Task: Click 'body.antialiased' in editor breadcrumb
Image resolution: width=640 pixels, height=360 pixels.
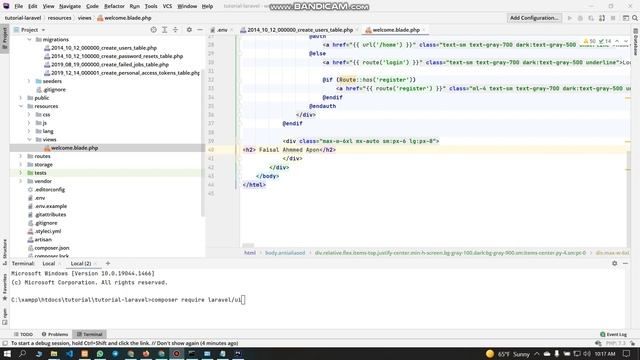Action: click(284, 253)
